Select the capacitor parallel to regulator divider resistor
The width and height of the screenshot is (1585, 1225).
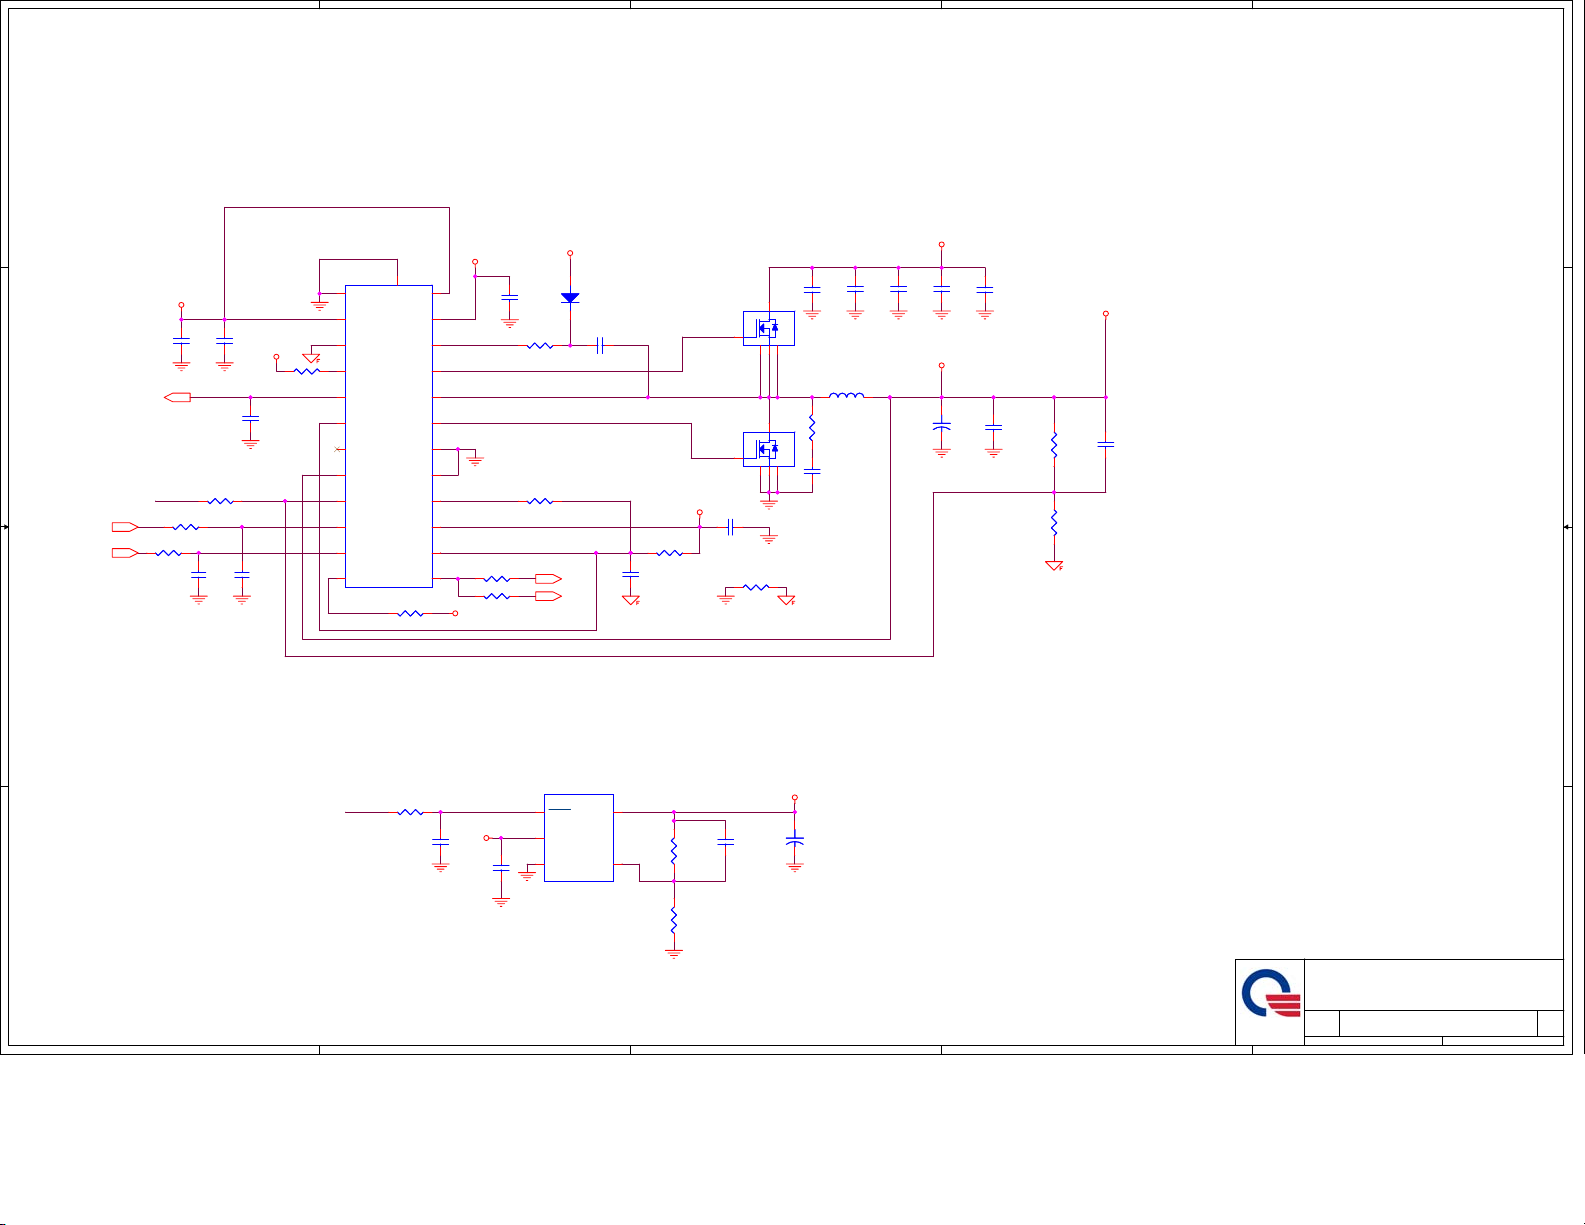click(x=726, y=843)
